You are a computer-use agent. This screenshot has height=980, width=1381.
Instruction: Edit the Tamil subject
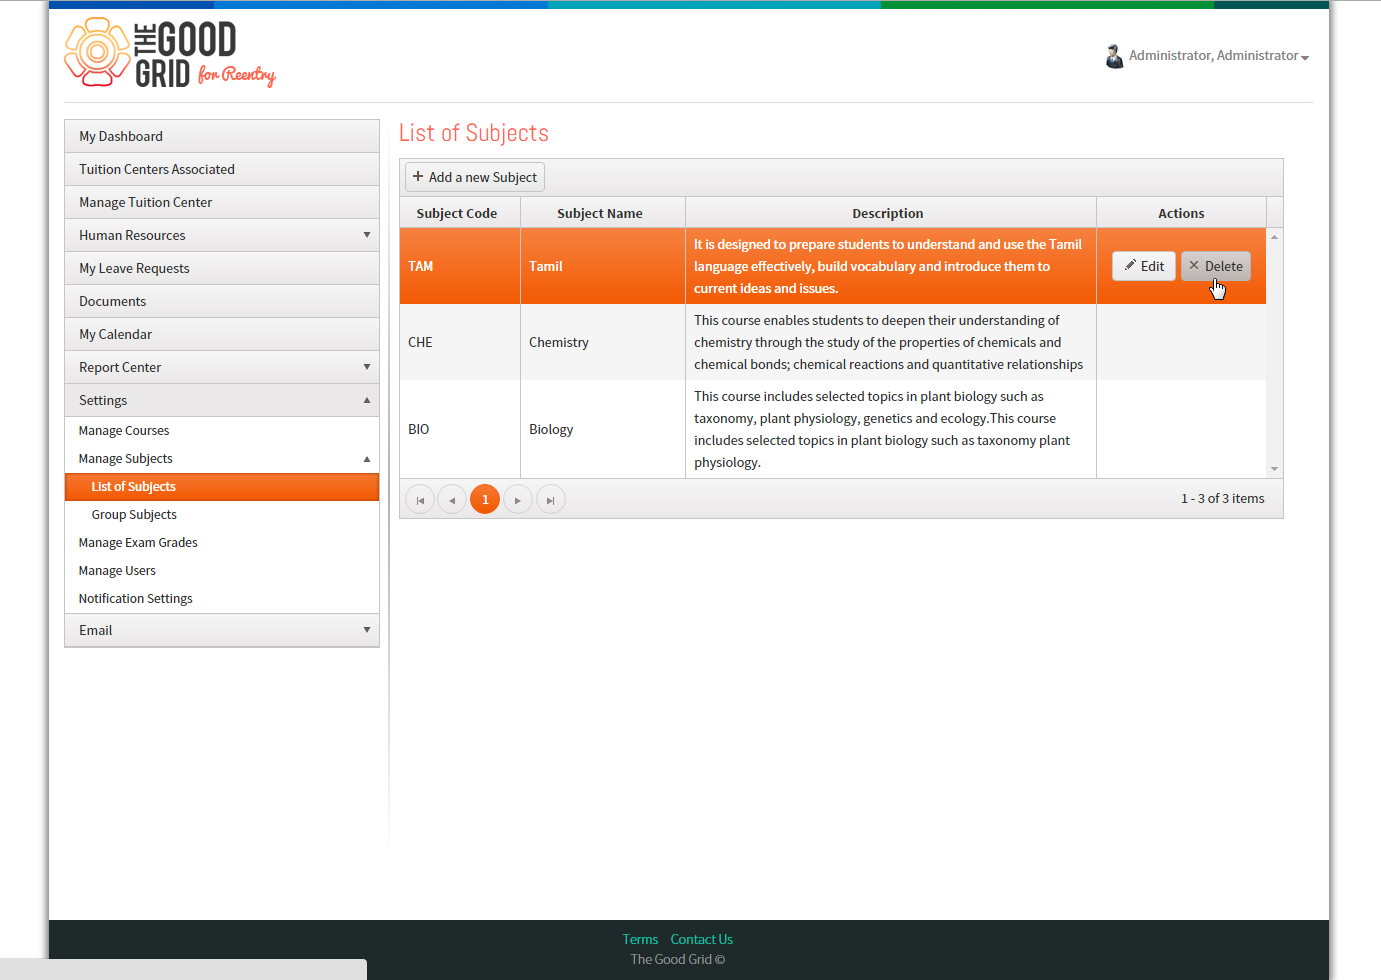click(1144, 266)
